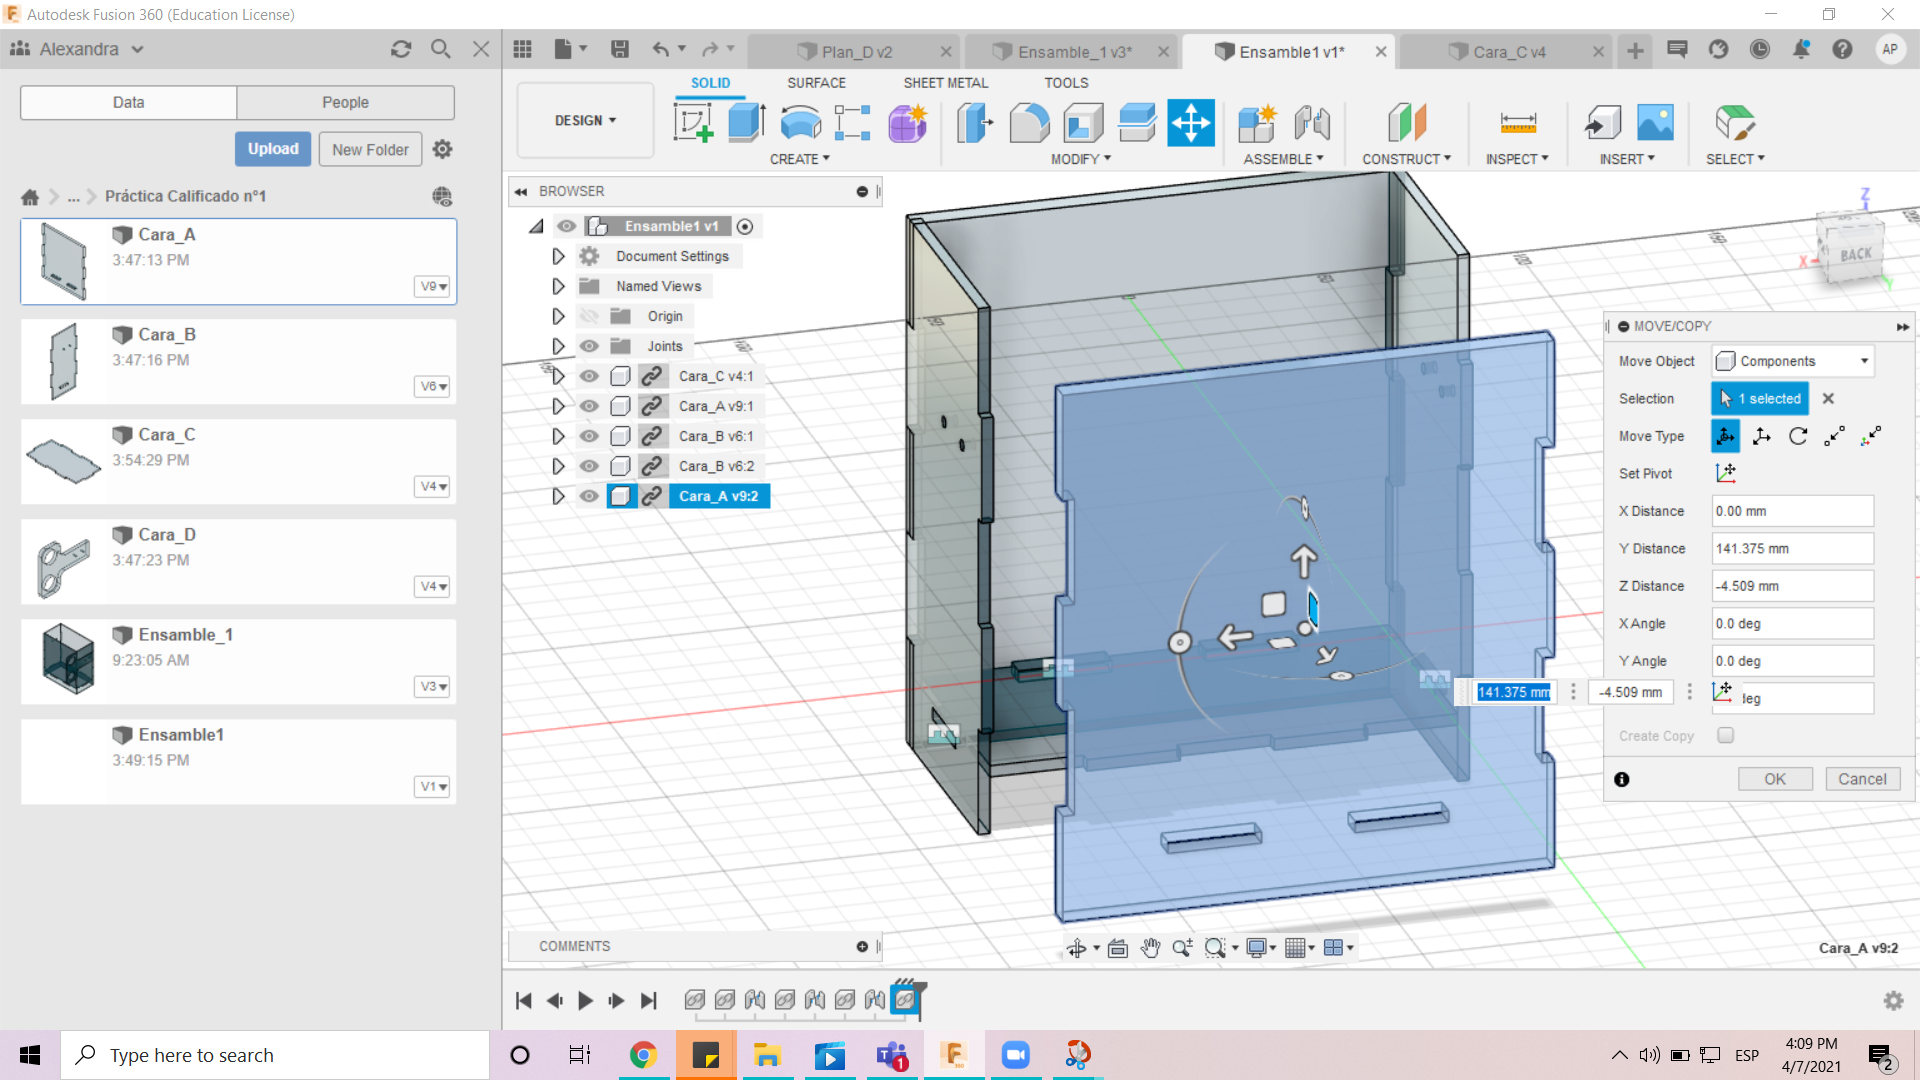Open Cara_A version V9 dropdown
Image resolution: width=1920 pixels, height=1080 pixels.
click(x=433, y=286)
